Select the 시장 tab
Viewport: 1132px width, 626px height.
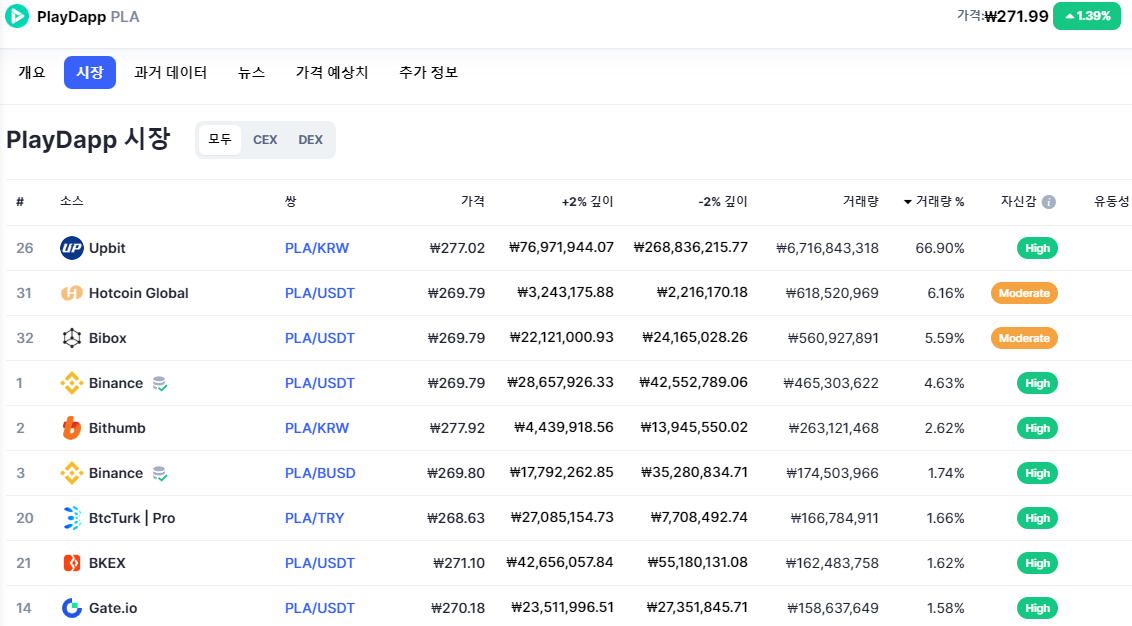click(x=90, y=72)
